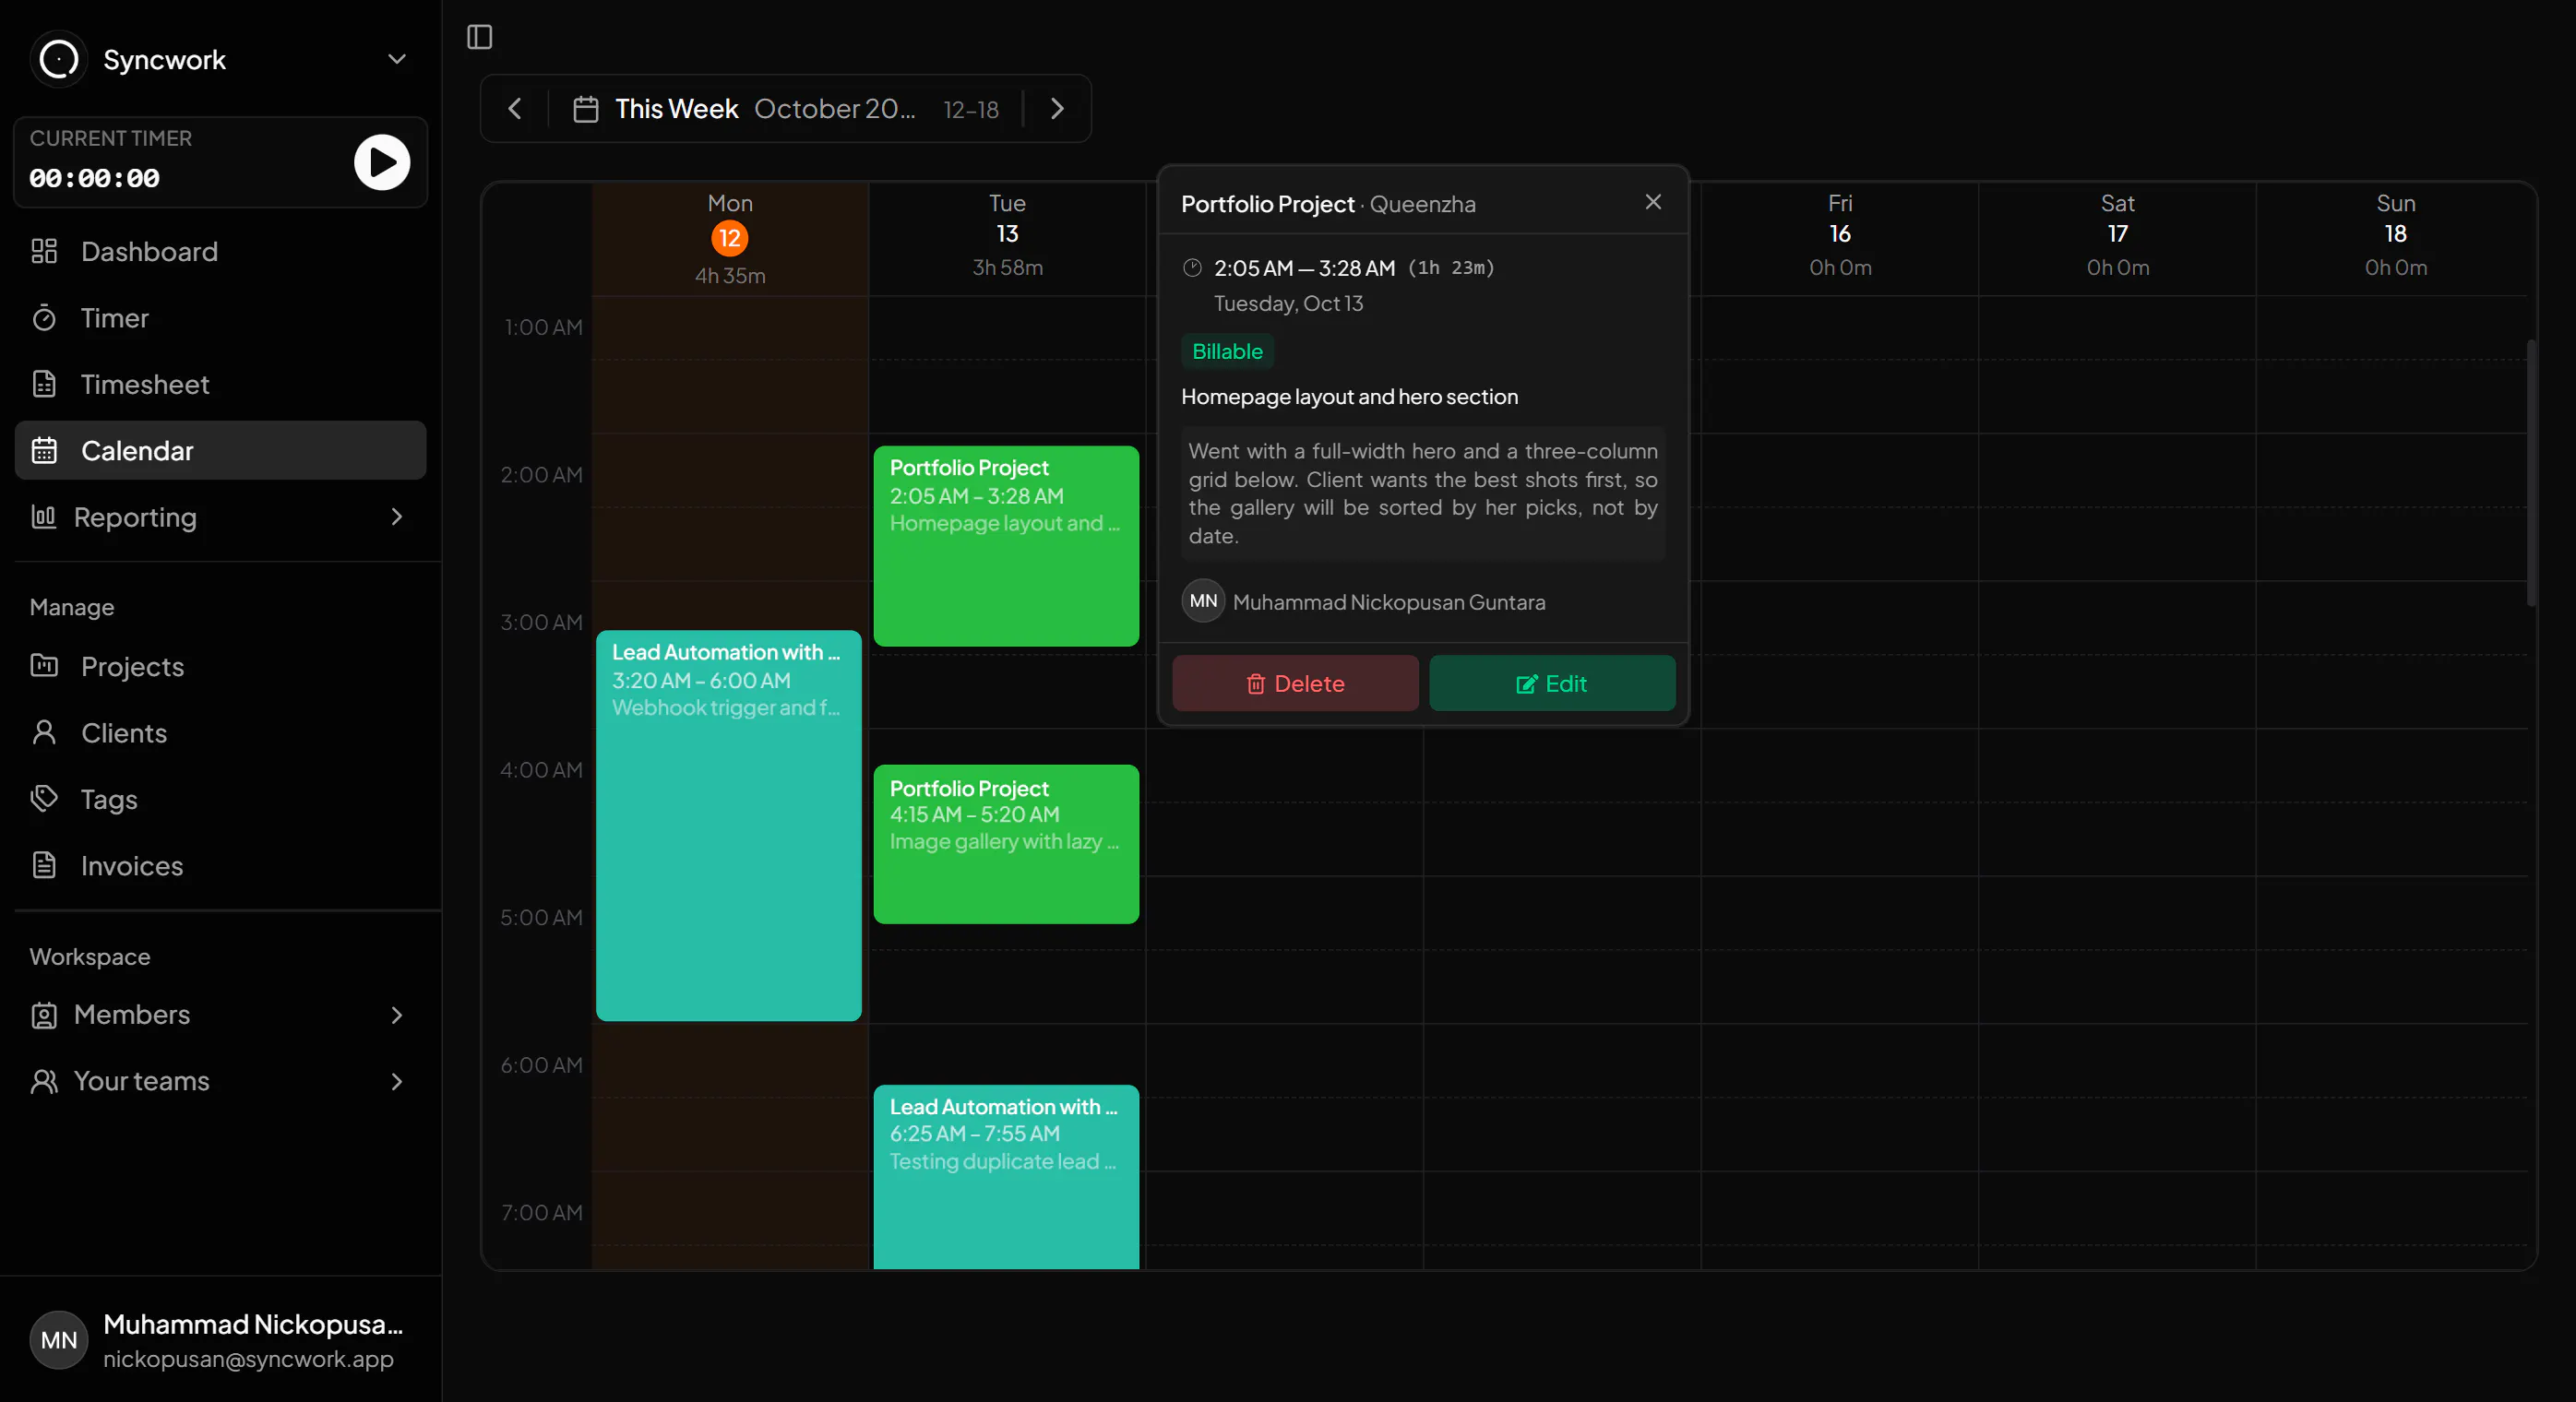Toggle the sidebar panel icon
Screen dimensions: 2576x1402
(x=480, y=37)
